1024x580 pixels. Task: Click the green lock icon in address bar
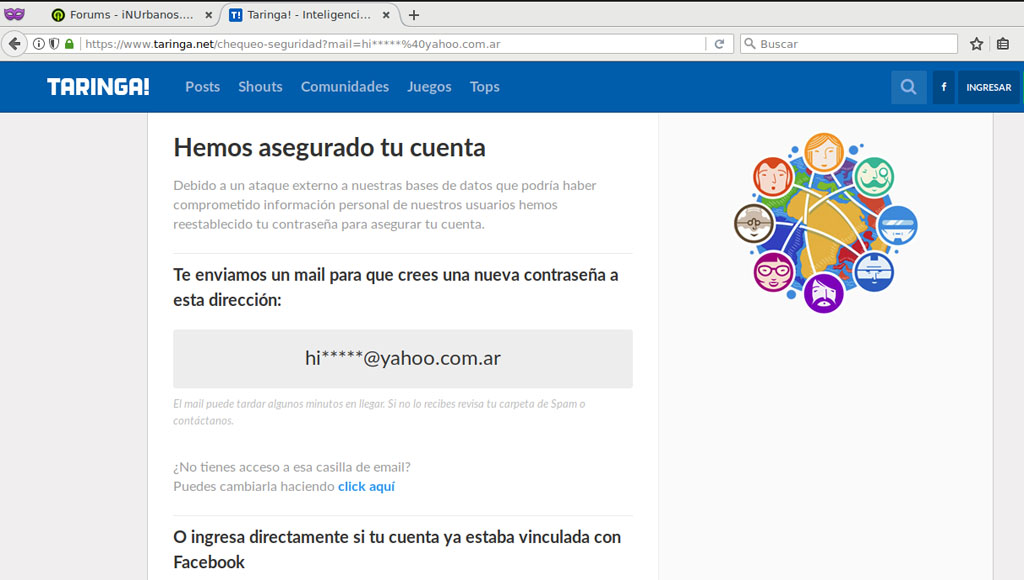coord(67,43)
